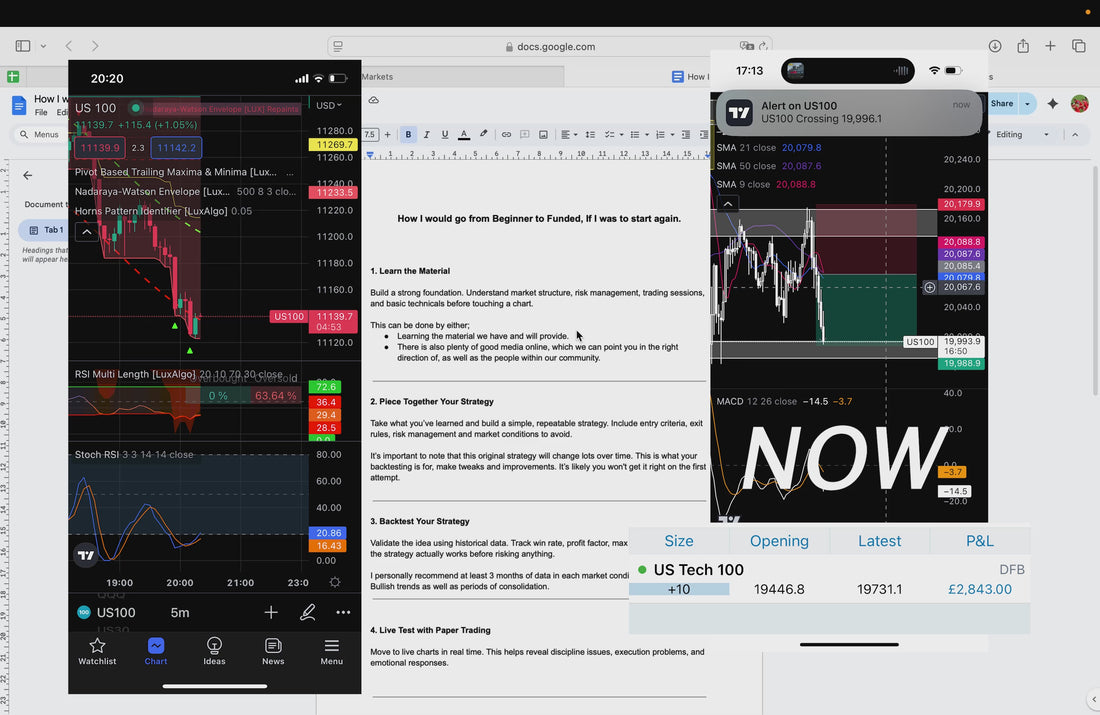Toggle underline formatting
This screenshot has height=715, width=1100.
(445, 134)
